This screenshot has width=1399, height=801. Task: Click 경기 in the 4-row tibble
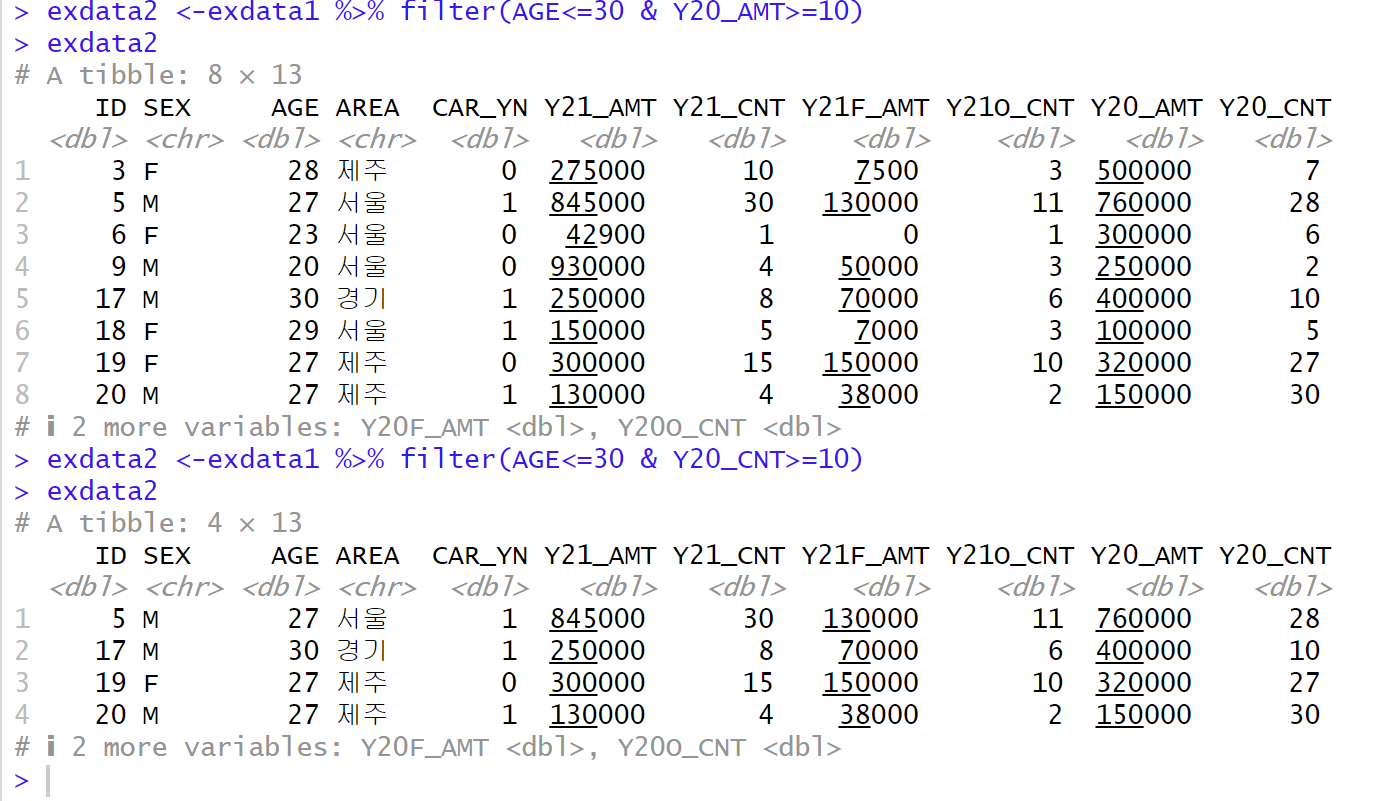361,651
